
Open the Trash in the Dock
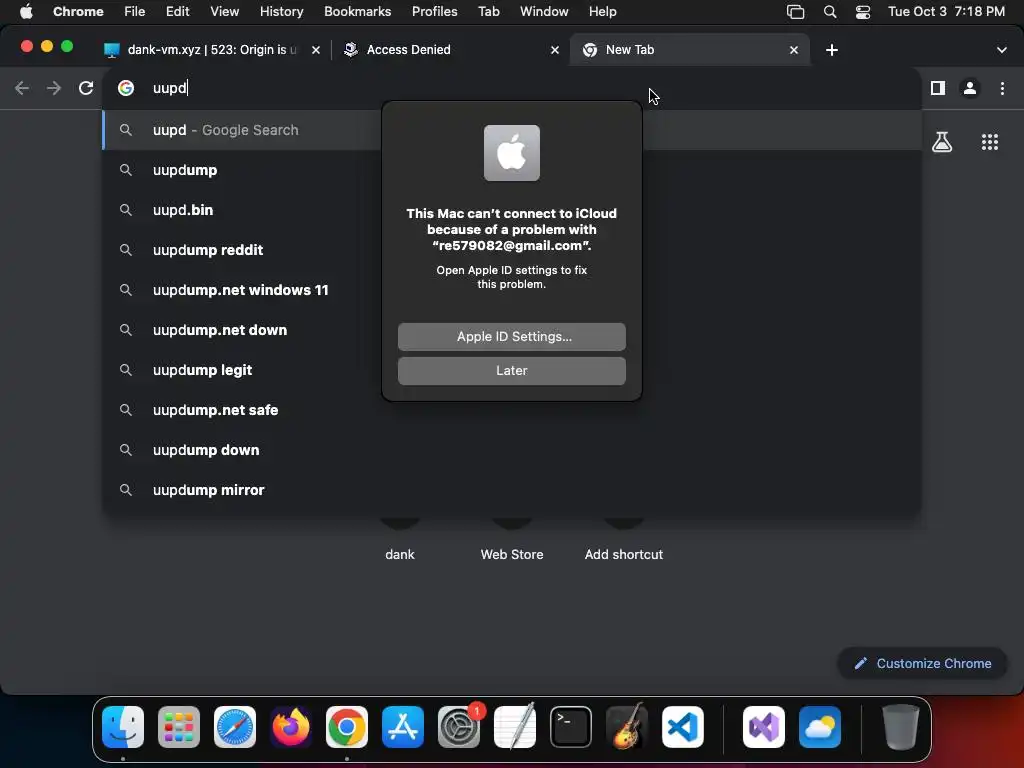coord(901,727)
